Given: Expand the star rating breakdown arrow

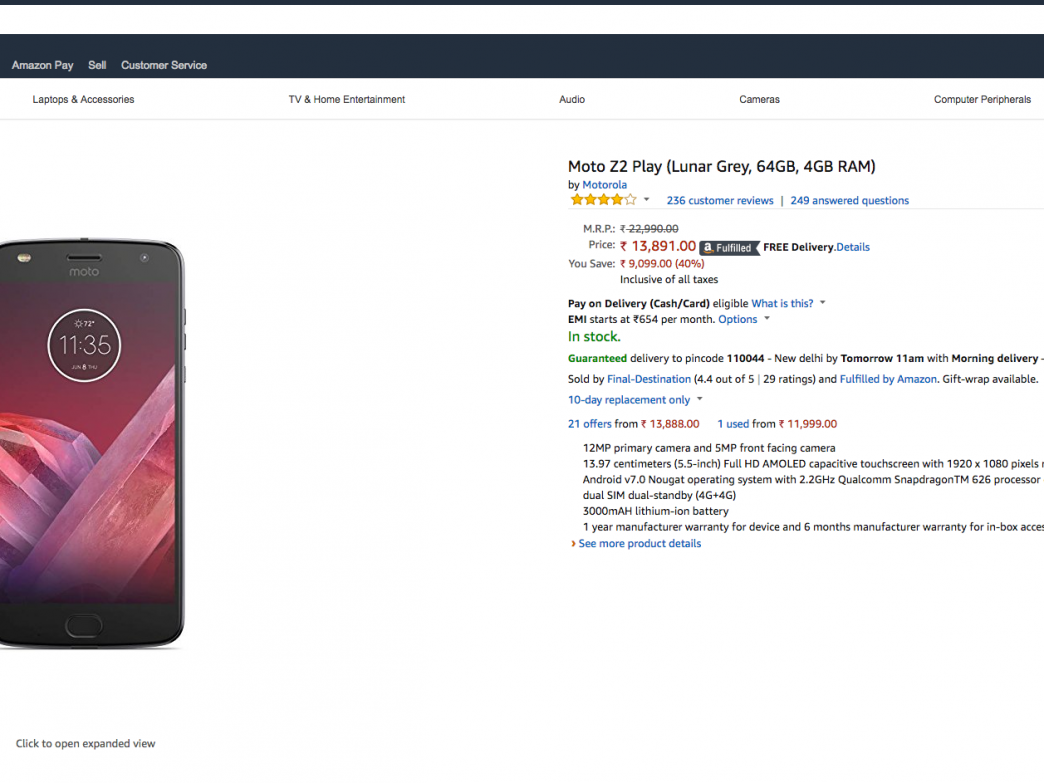Looking at the screenshot, I should [x=647, y=200].
